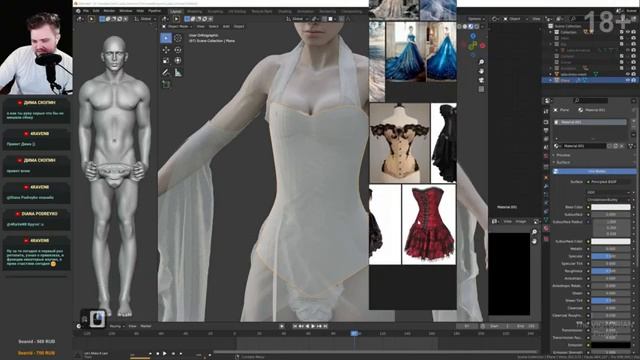Open the Object Mode dropdown
The image size is (640, 360).
[x=178, y=27]
